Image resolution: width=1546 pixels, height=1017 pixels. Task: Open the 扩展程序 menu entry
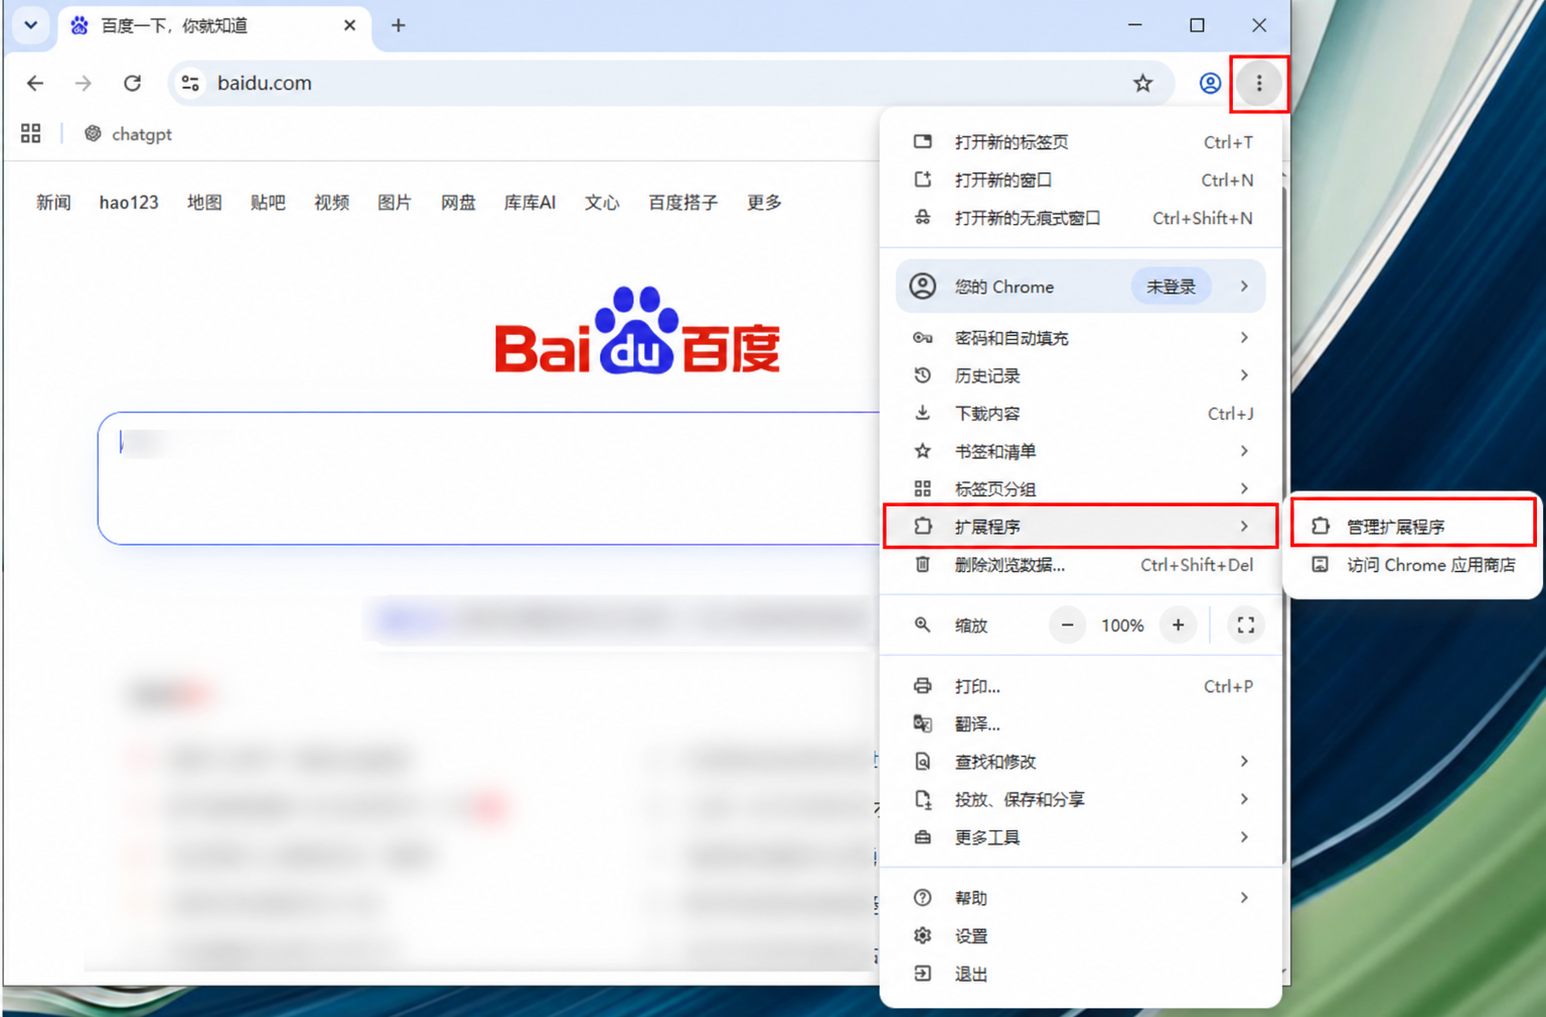pos(1080,526)
